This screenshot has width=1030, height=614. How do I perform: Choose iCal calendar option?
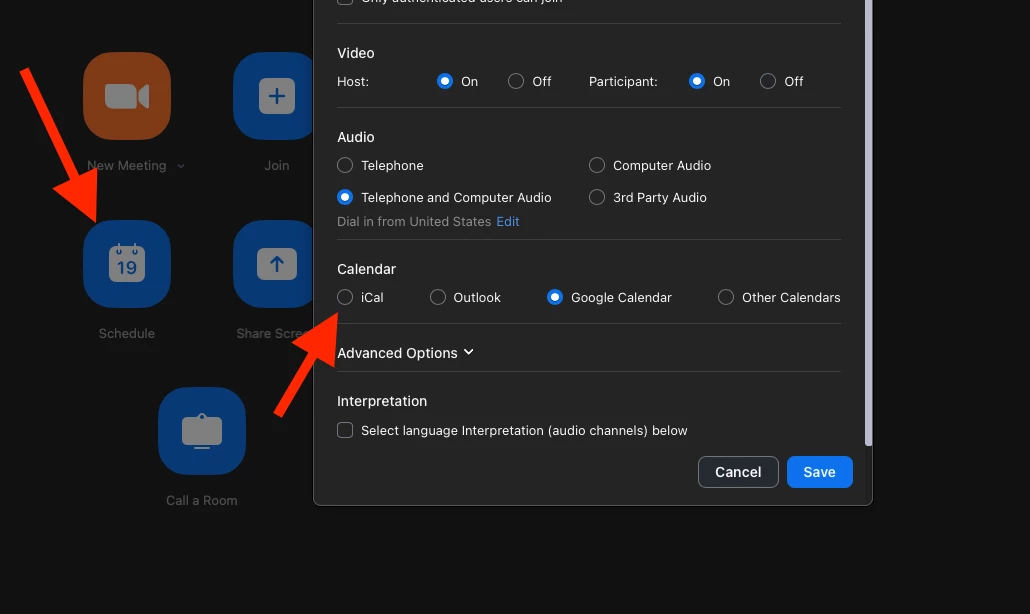[345, 297]
